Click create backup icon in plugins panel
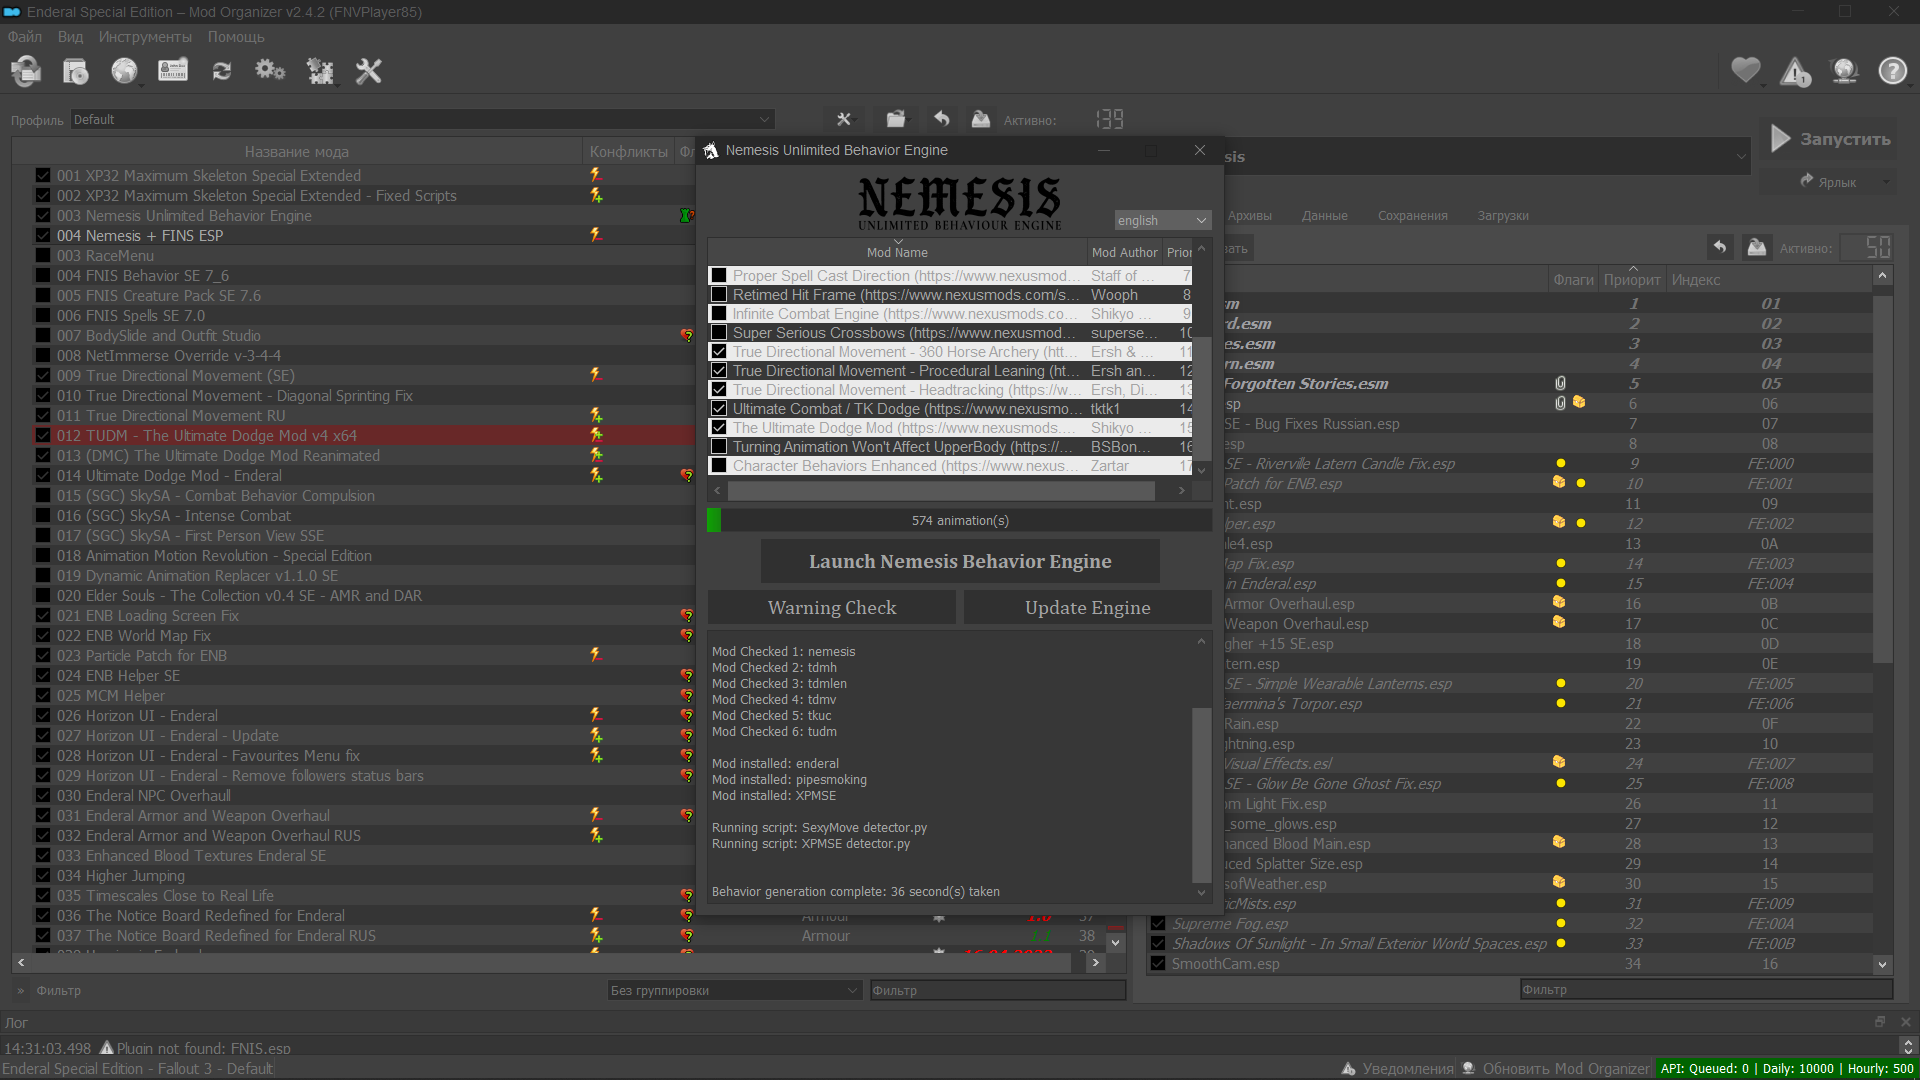This screenshot has height=1080, width=1920. pyautogui.click(x=1757, y=247)
